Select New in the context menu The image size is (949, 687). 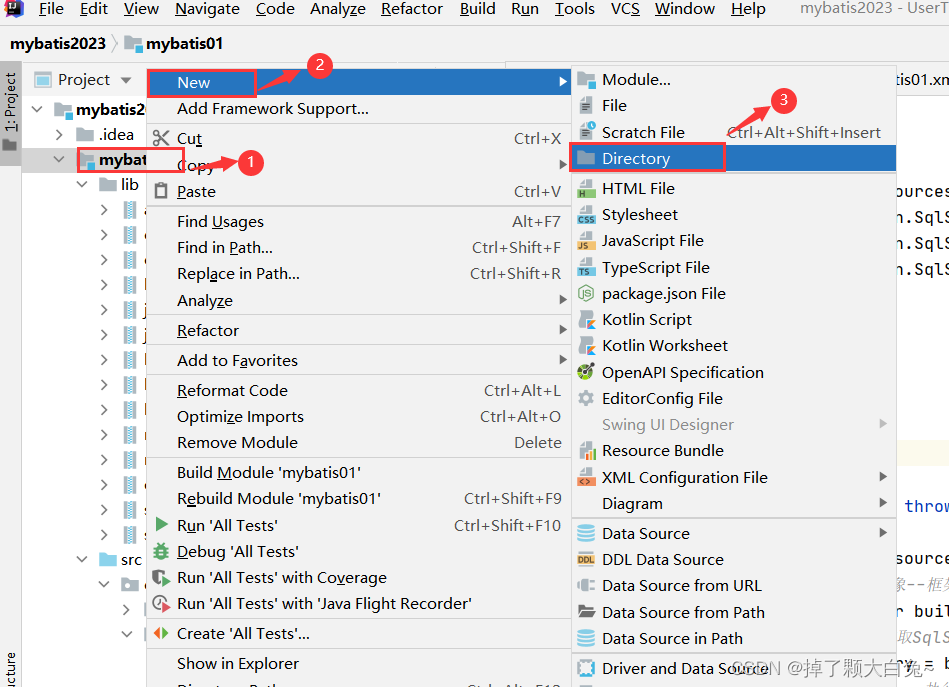click(359, 82)
